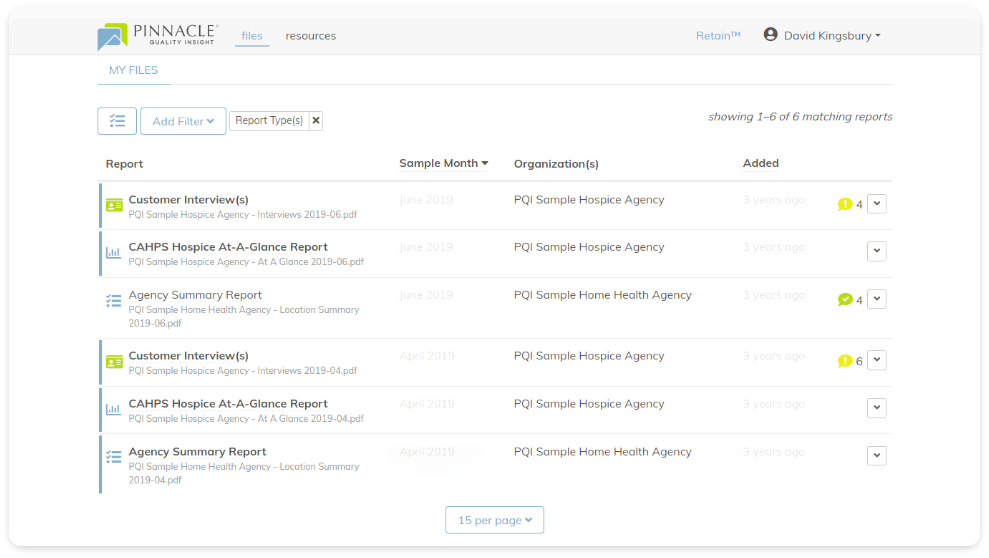
Task: Click the user avatar icon beside David Kingsbury
Action: [x=770, y=35]
